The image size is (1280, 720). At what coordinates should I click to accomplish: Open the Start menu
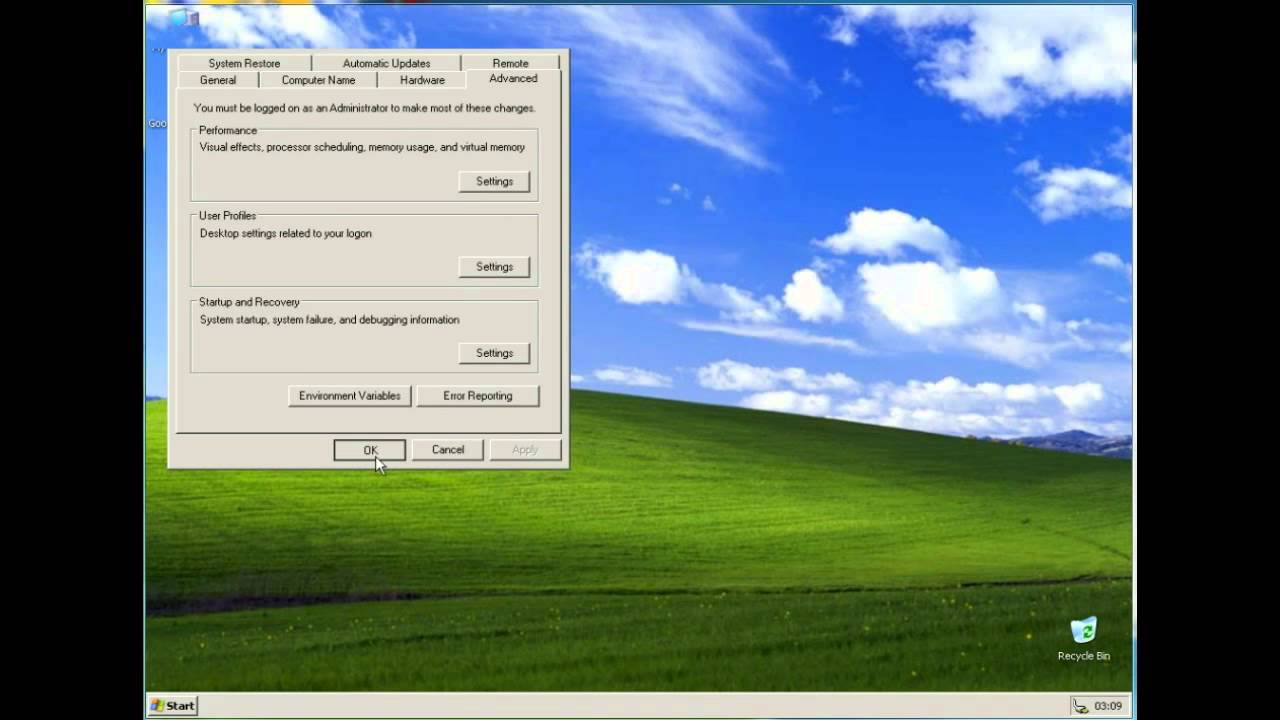173,705
